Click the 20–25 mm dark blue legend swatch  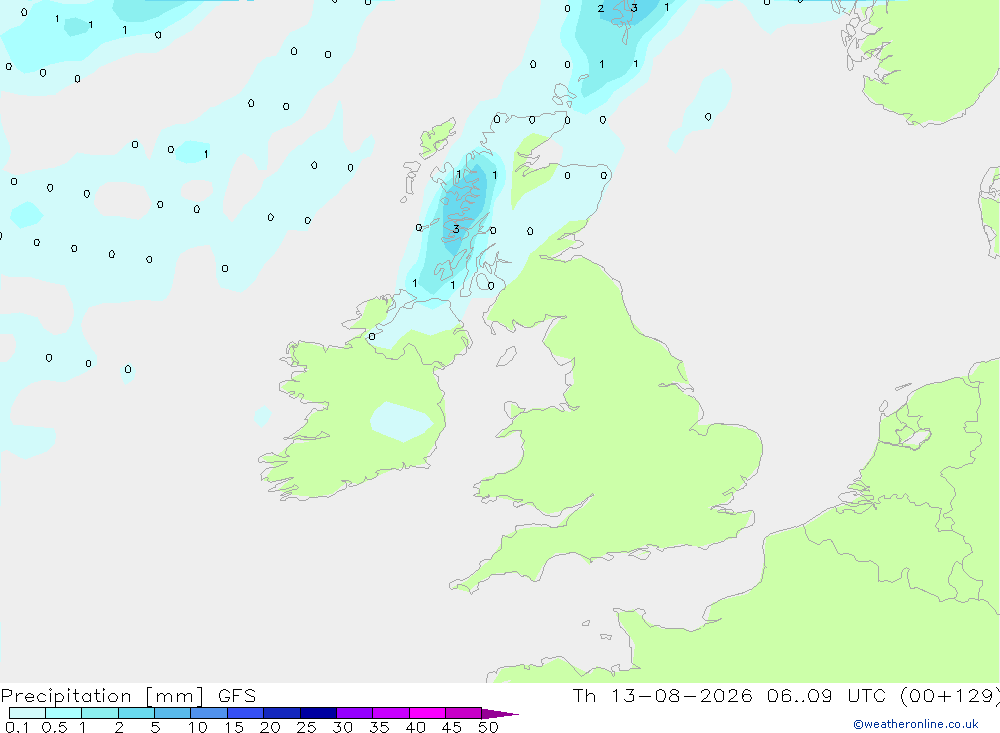282,713
